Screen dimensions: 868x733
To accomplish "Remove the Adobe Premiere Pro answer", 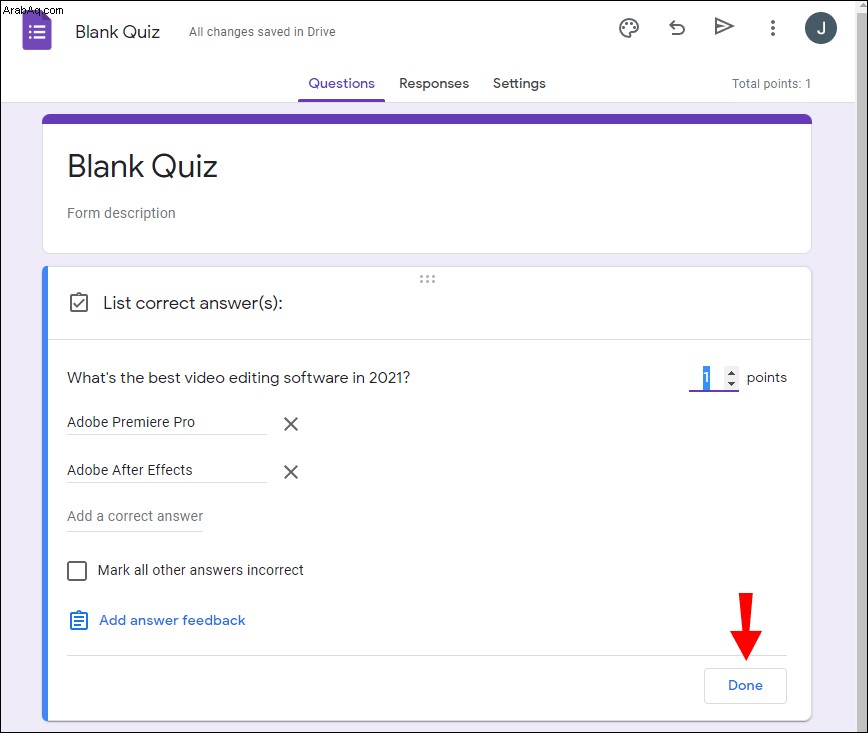I will [291, 424].
